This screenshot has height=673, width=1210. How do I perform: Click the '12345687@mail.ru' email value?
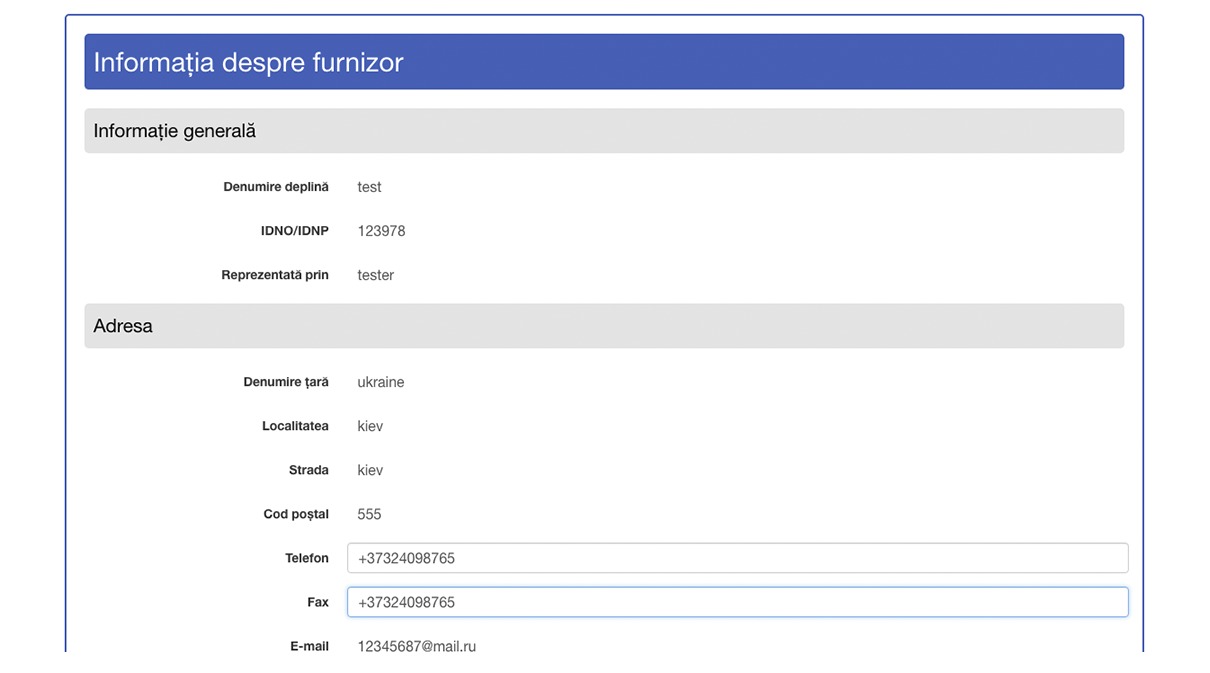coord(416,646)
